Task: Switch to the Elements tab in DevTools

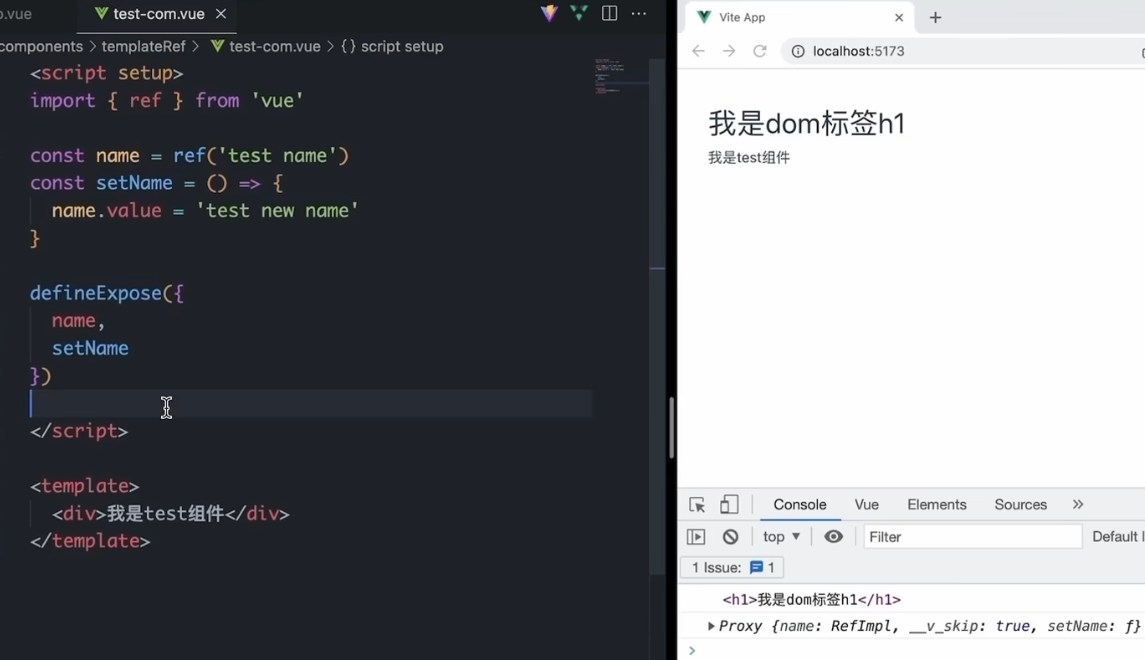Action: point(936,504)
